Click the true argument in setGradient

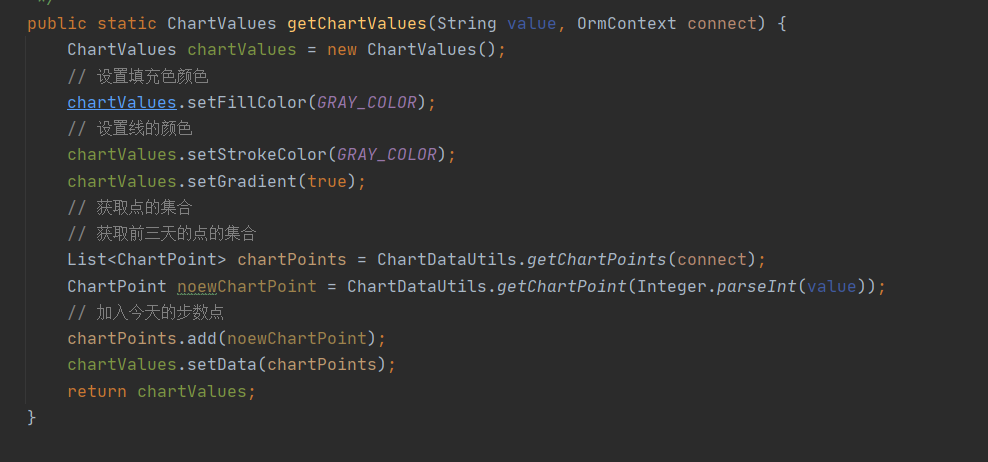[x=326, y=181]
